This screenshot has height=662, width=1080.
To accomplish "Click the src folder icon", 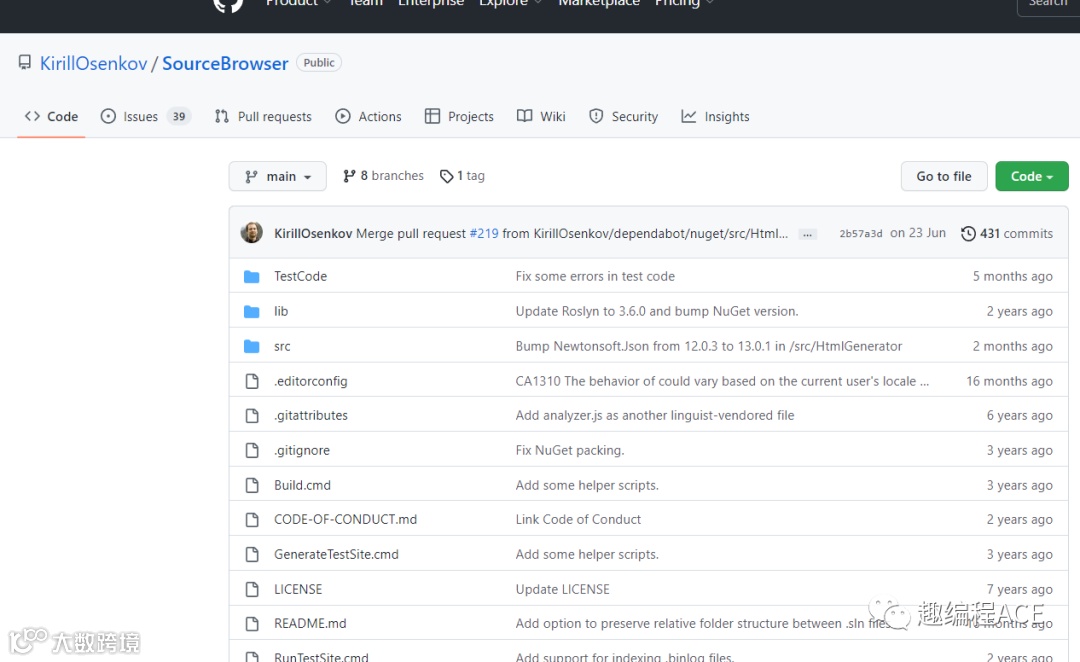I will tap(251, 346).
